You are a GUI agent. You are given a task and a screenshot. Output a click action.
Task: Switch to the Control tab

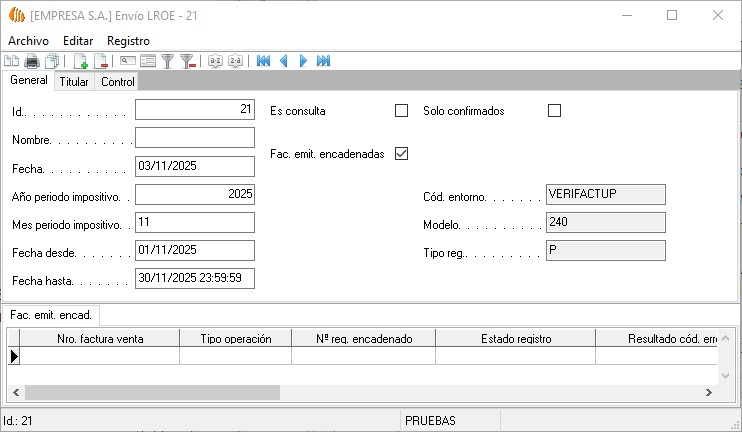[118, 82]
